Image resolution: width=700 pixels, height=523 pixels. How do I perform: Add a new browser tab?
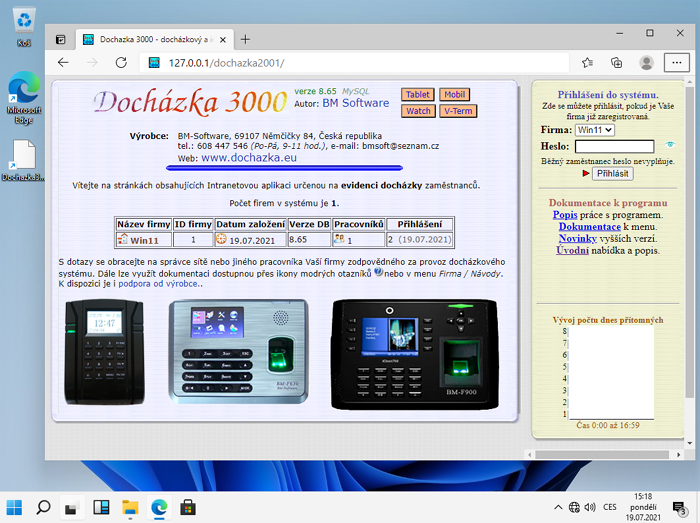coord(245,40)
